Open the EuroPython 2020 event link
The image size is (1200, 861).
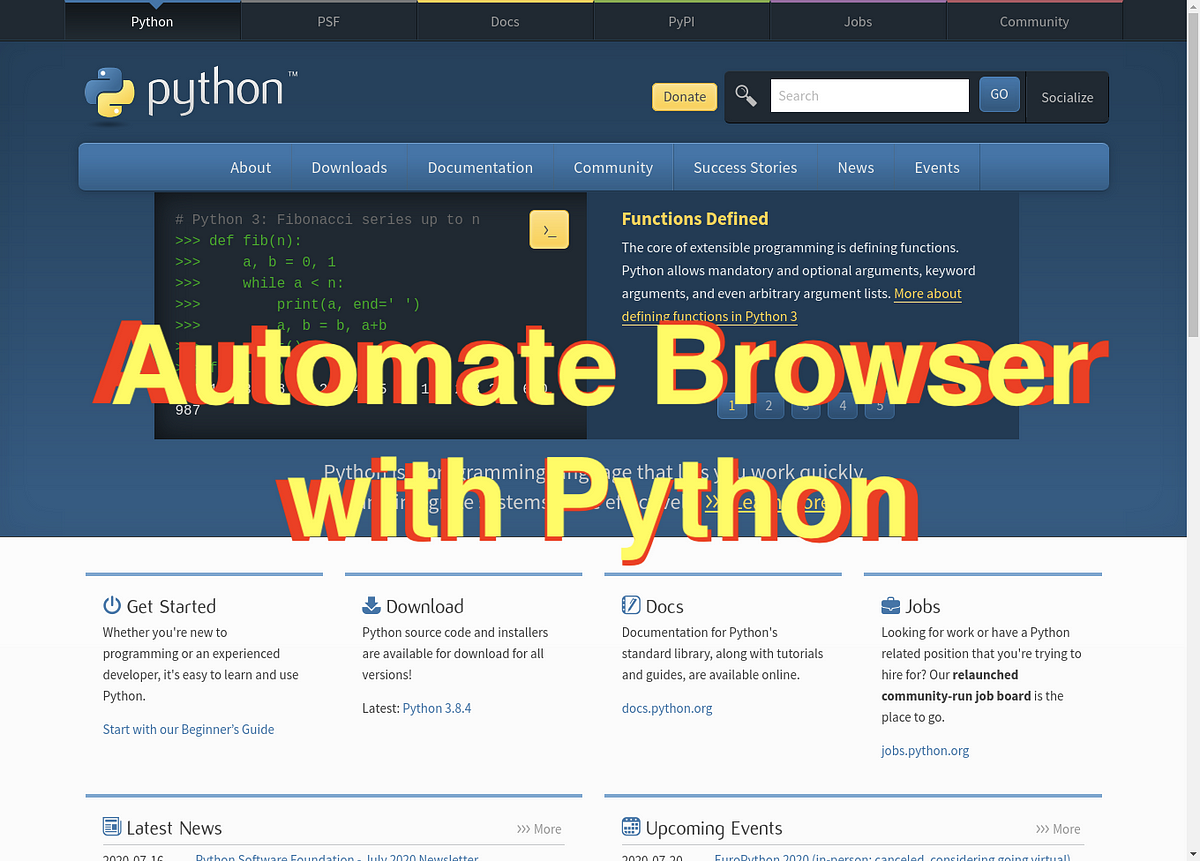[892, 857]
